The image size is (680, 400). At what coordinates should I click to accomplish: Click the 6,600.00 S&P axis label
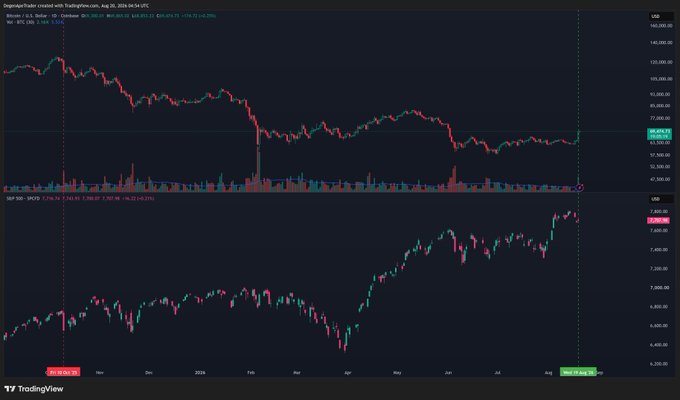[x=660, y=326]
